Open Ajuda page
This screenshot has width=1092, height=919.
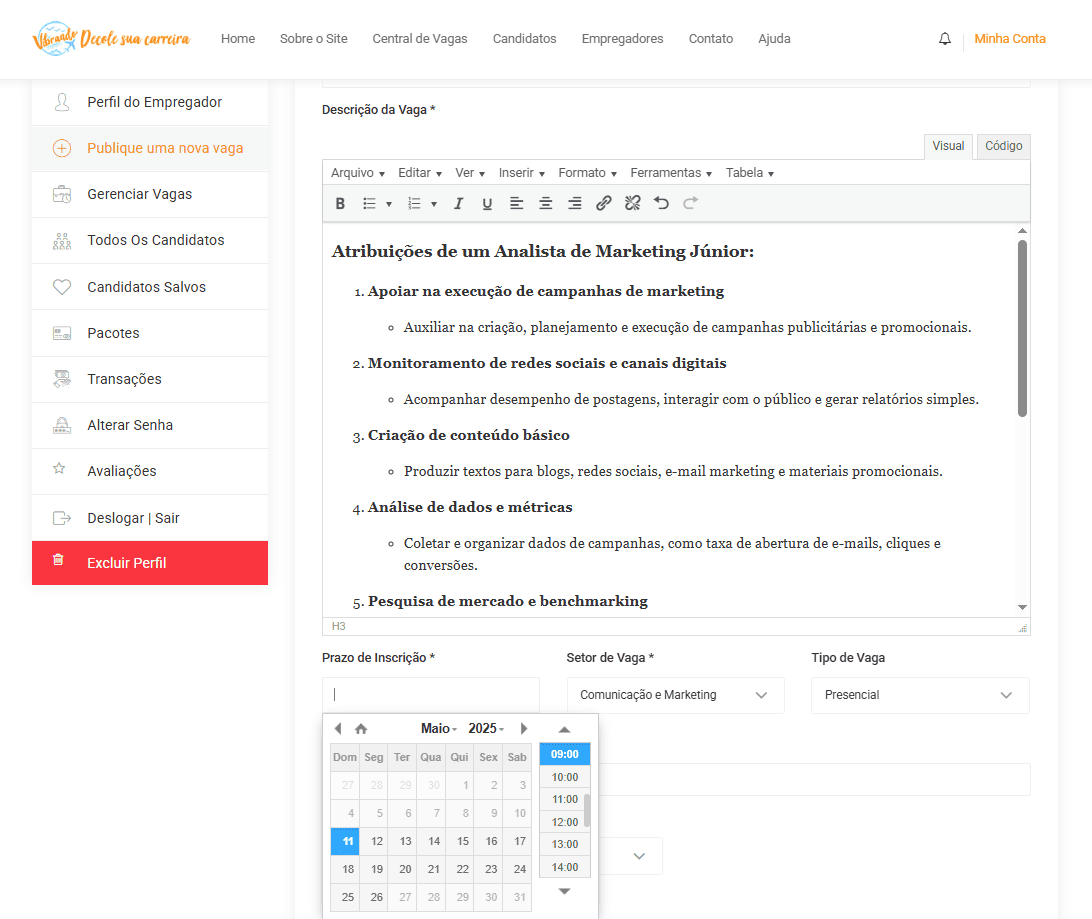(x=774, y=39)
